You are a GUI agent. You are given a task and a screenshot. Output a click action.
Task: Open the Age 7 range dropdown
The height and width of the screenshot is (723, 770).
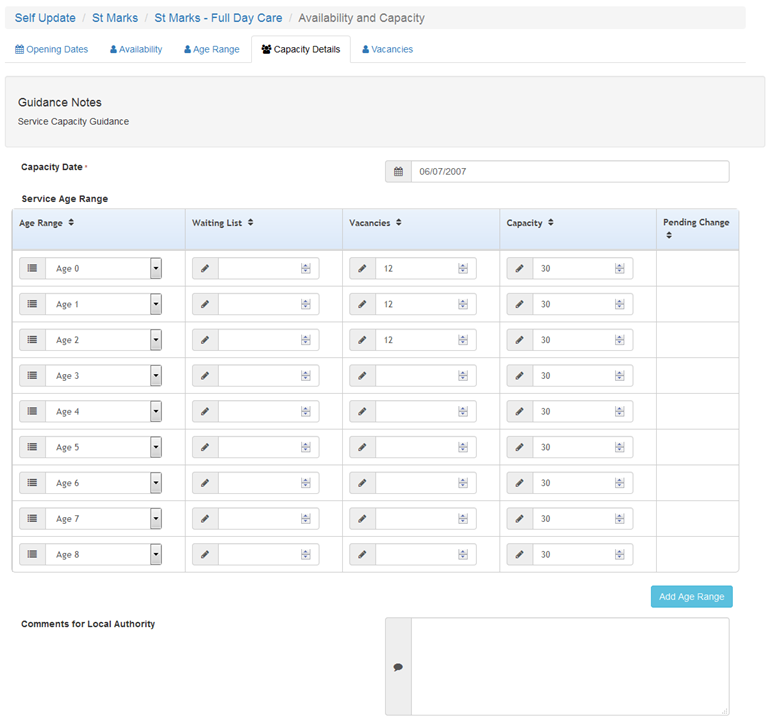(x=156, y=519)
